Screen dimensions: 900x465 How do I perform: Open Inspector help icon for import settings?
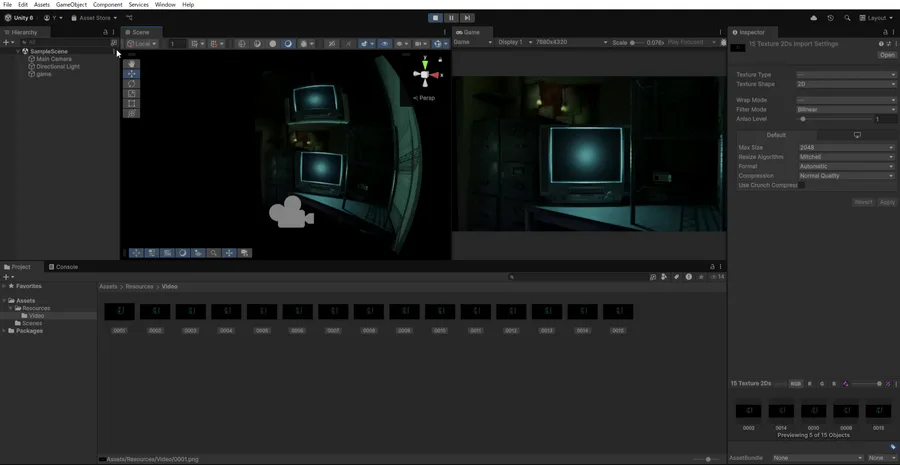(x=881, y=44)
